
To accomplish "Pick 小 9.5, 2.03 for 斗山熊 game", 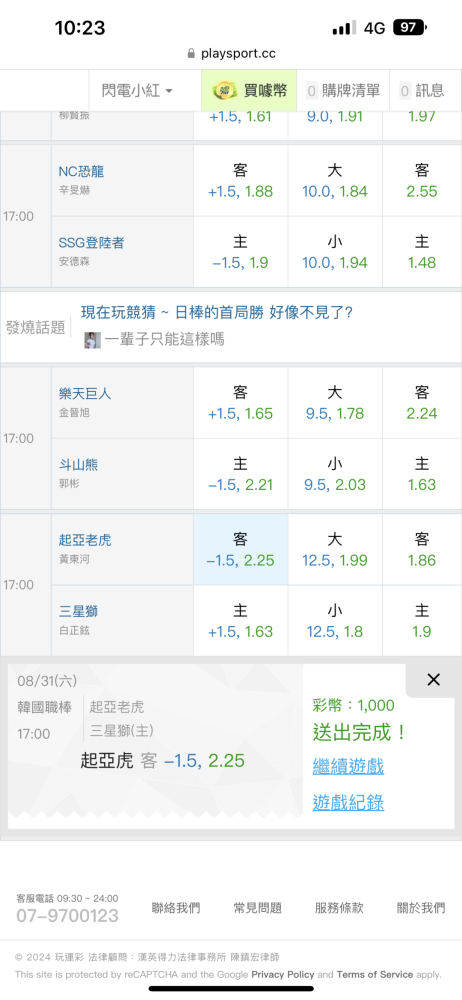I will (335, 474).
